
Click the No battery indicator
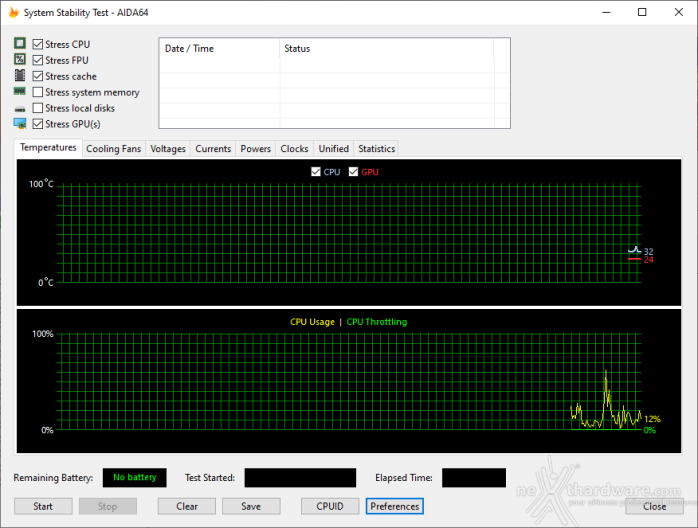tap(135, 478)
